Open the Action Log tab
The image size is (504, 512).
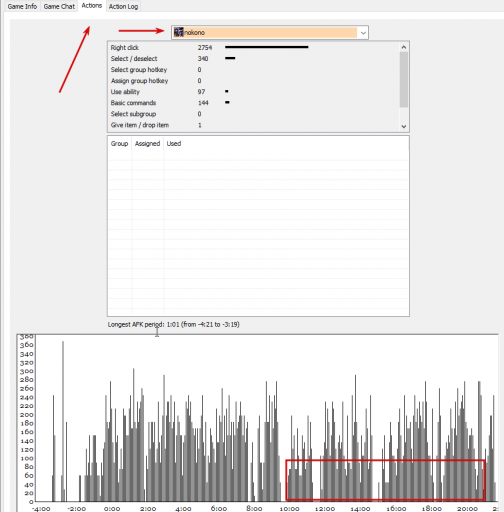click(123, 6)
